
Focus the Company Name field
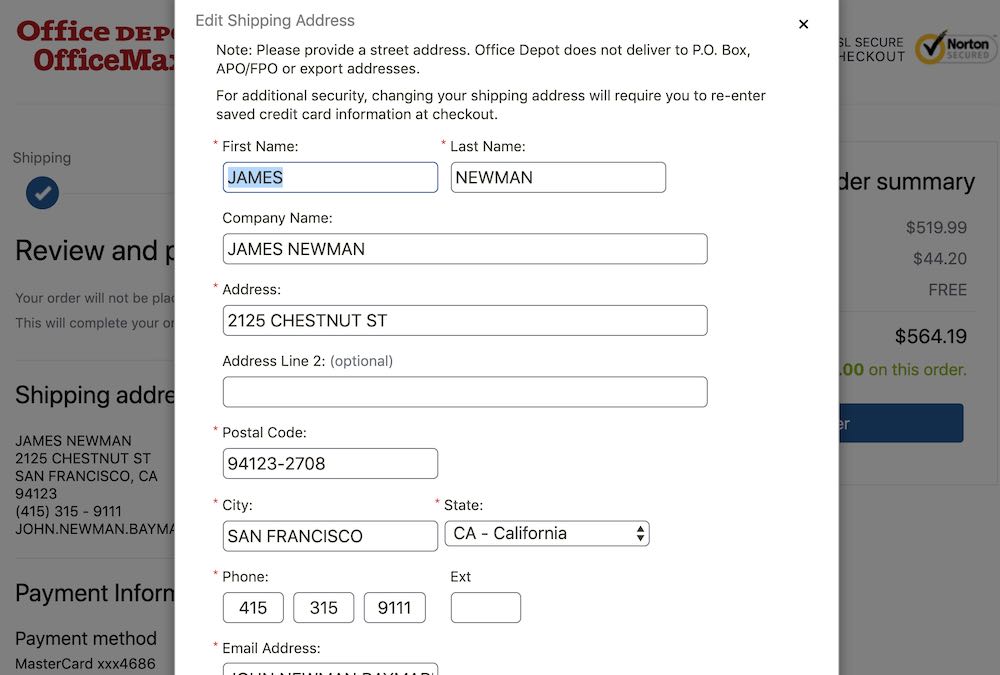[x=465, y=249]
